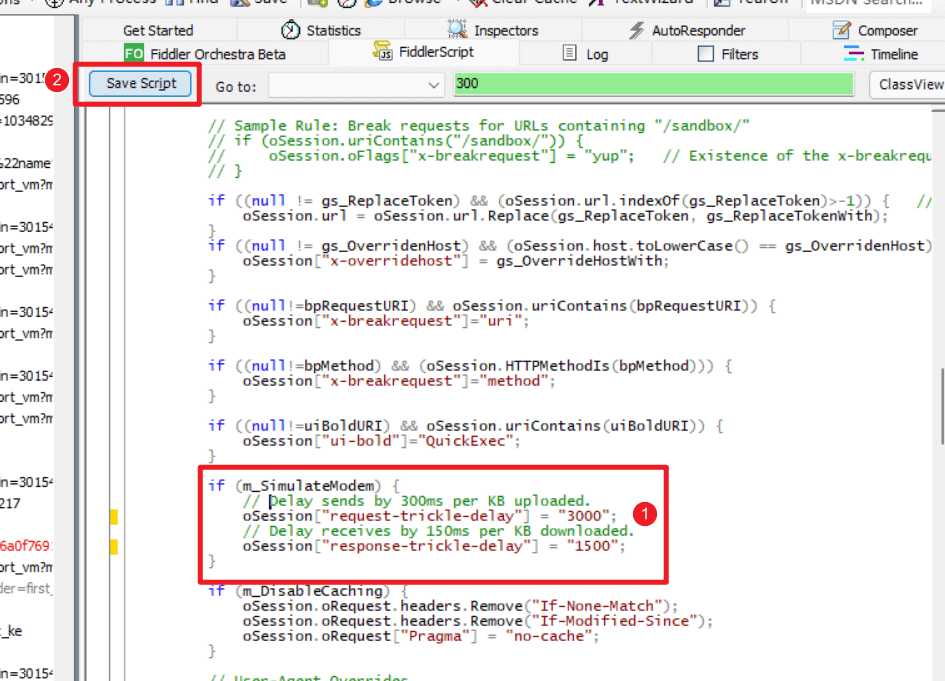Screen dimensions: 945x681
Task: Click the headers.Remove("If-Modified-Since") line
Action: [x=478, y=621]
